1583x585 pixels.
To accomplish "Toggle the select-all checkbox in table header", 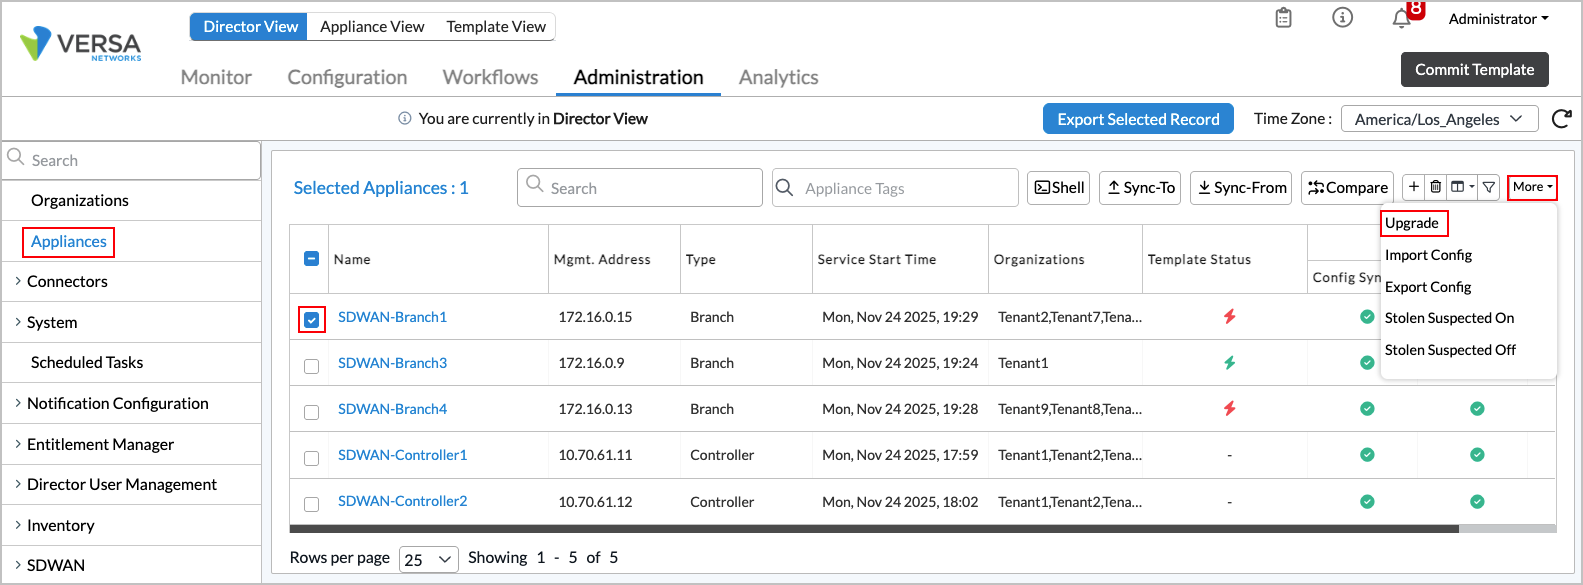I will [311, 259].
